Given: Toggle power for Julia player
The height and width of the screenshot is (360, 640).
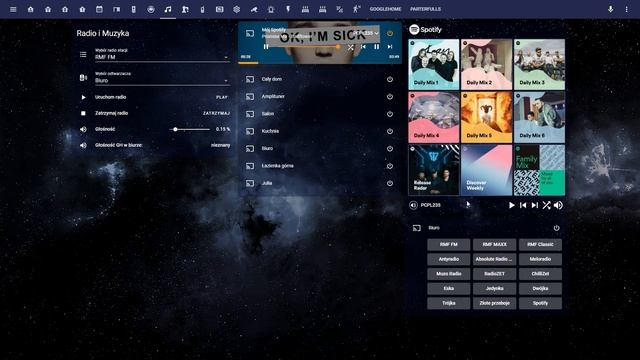Looking at the screenshot, I should [x=390, y=183].
